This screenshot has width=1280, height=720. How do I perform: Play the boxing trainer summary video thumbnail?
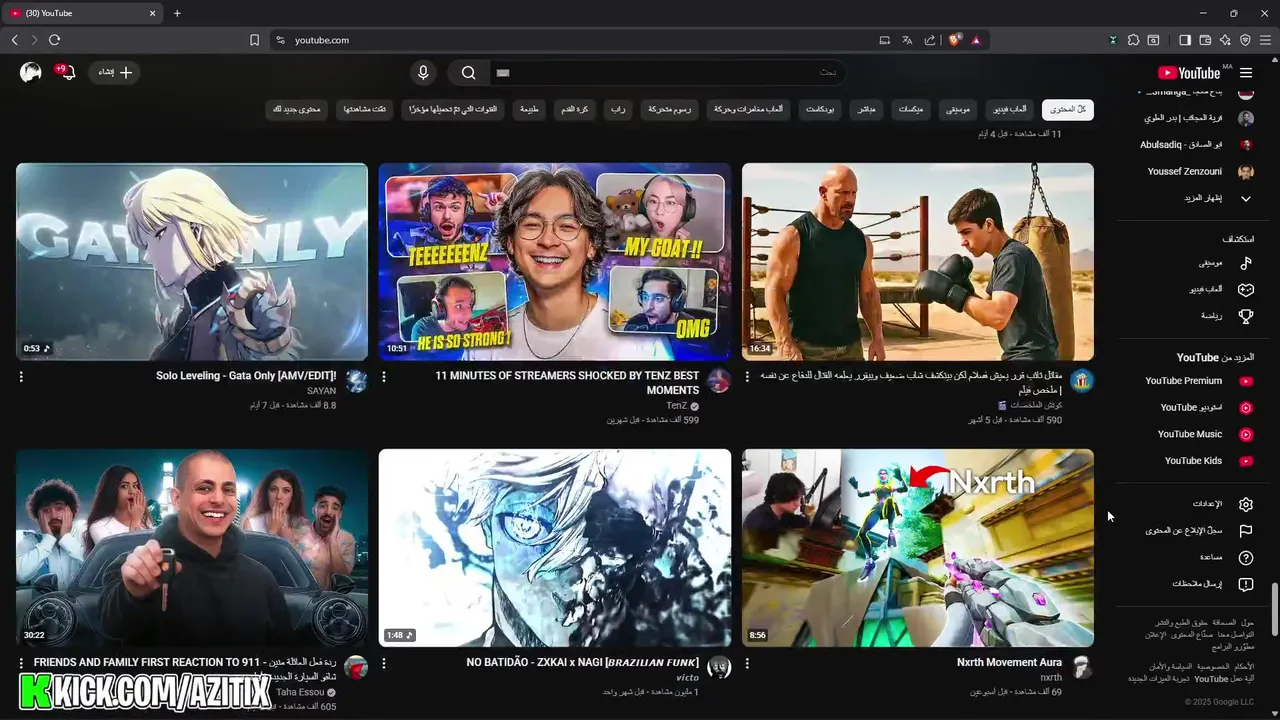(x=918, y=261)
